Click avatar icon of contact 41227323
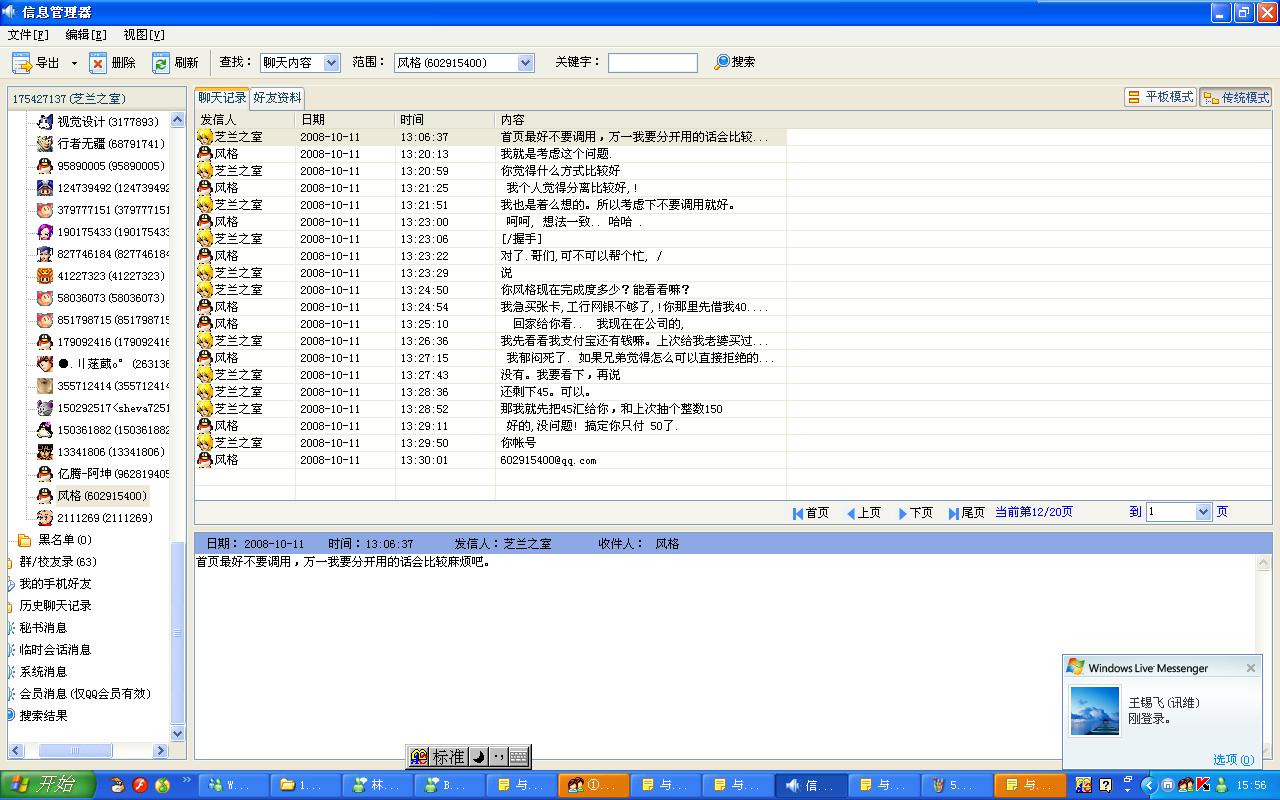 (45, 276)
